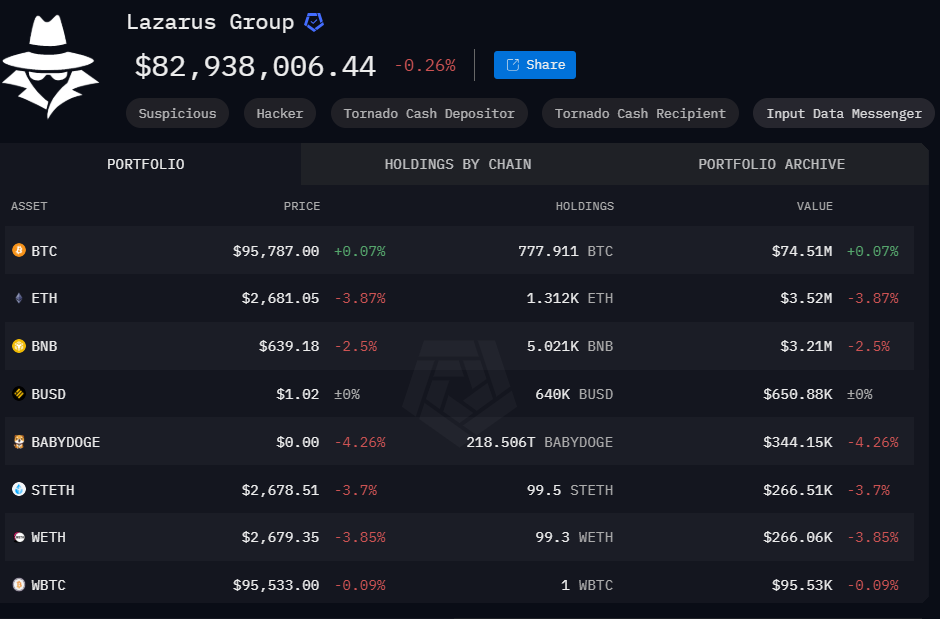Select the Portfolio tab

tap(146, 164)
